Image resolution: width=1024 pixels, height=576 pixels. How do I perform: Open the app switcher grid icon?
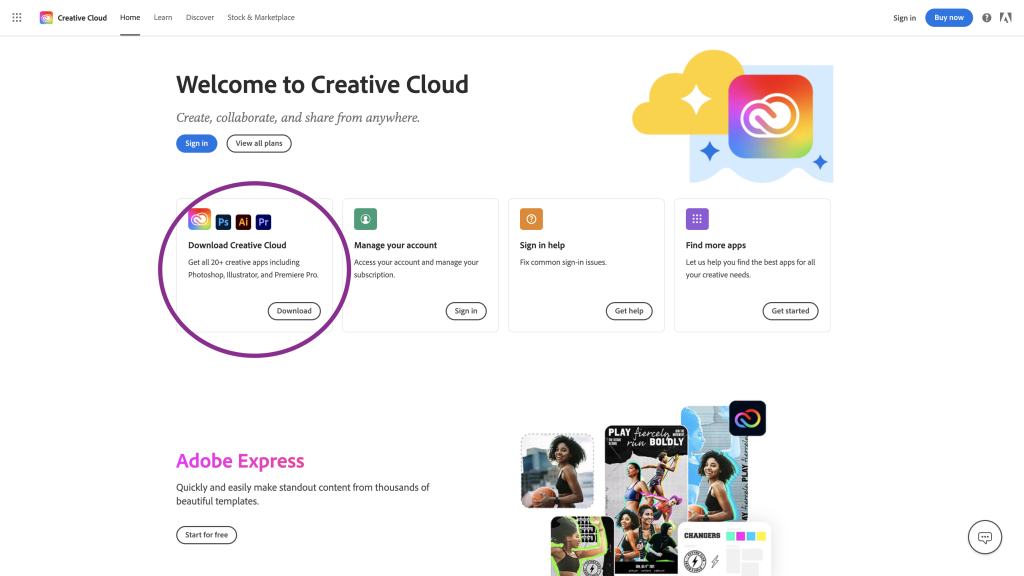[17, 17]
